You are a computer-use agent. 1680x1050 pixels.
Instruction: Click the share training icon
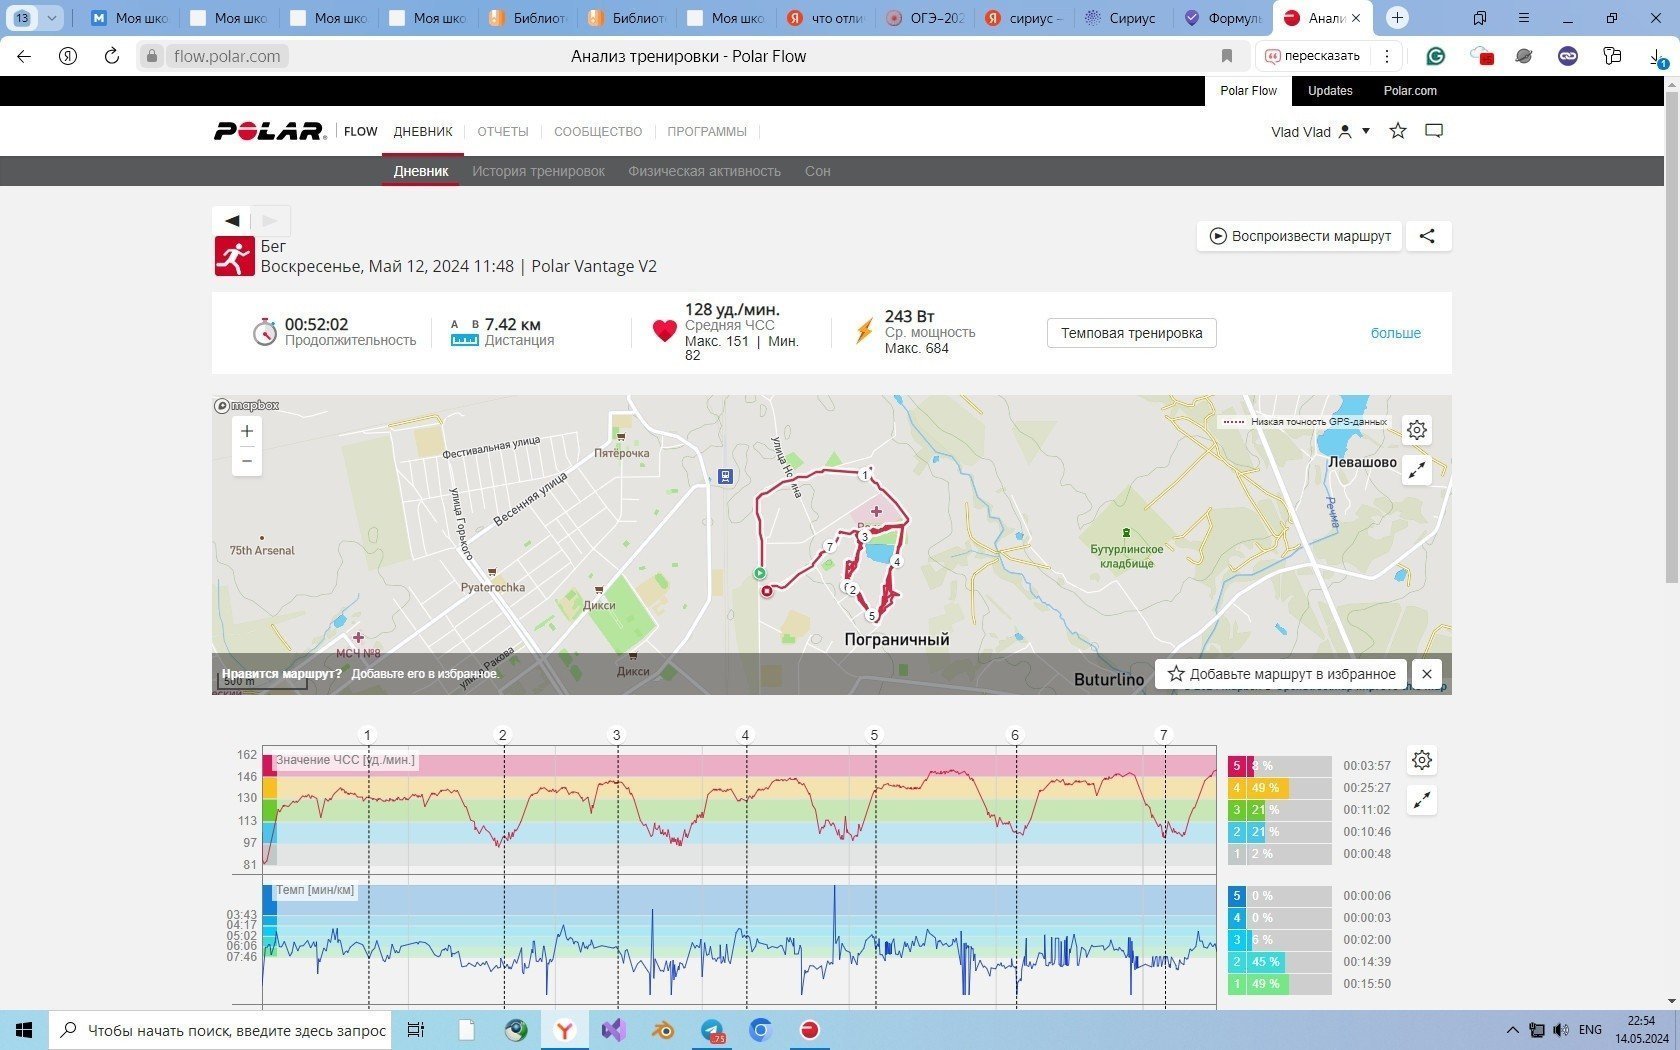point(1428,236)
